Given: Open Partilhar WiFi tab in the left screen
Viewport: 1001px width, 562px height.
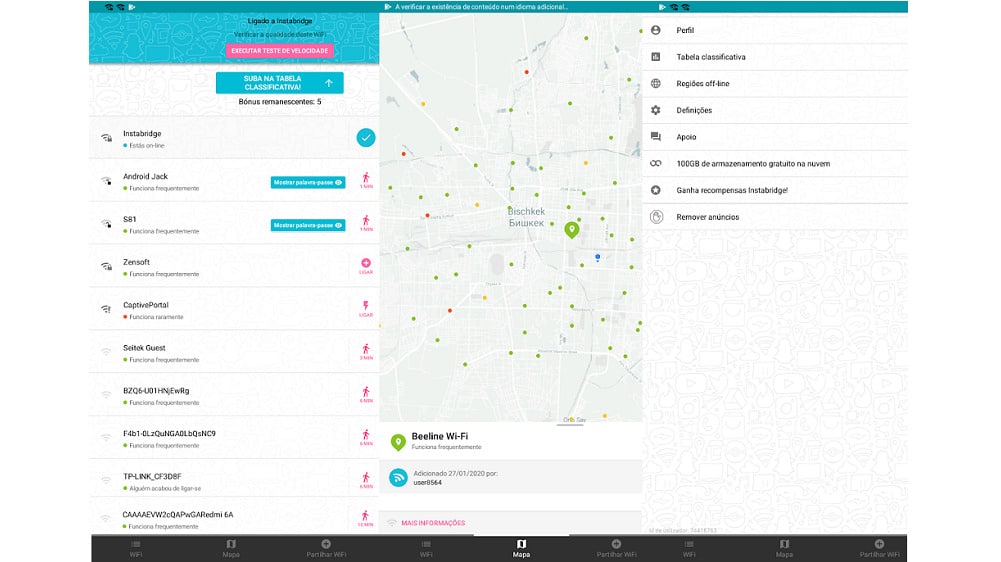Looking at the screenshot, I should click(x=326, y=548).
